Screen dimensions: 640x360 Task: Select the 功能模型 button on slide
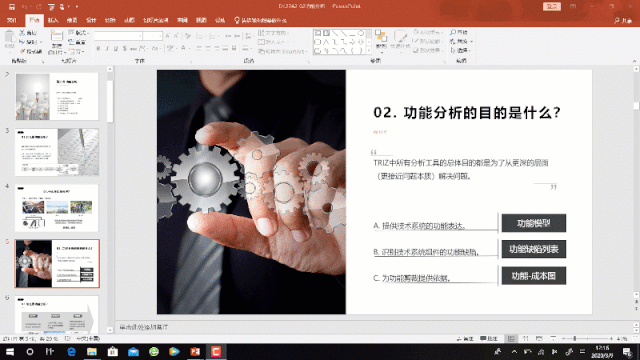tap(533, 223)
